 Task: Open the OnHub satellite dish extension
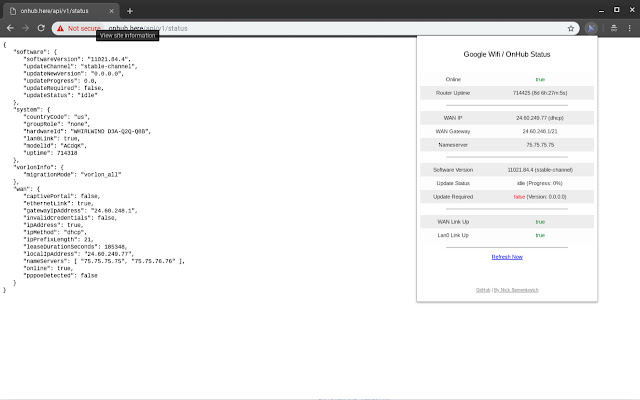pyautogui.click(x=591, y=28)
